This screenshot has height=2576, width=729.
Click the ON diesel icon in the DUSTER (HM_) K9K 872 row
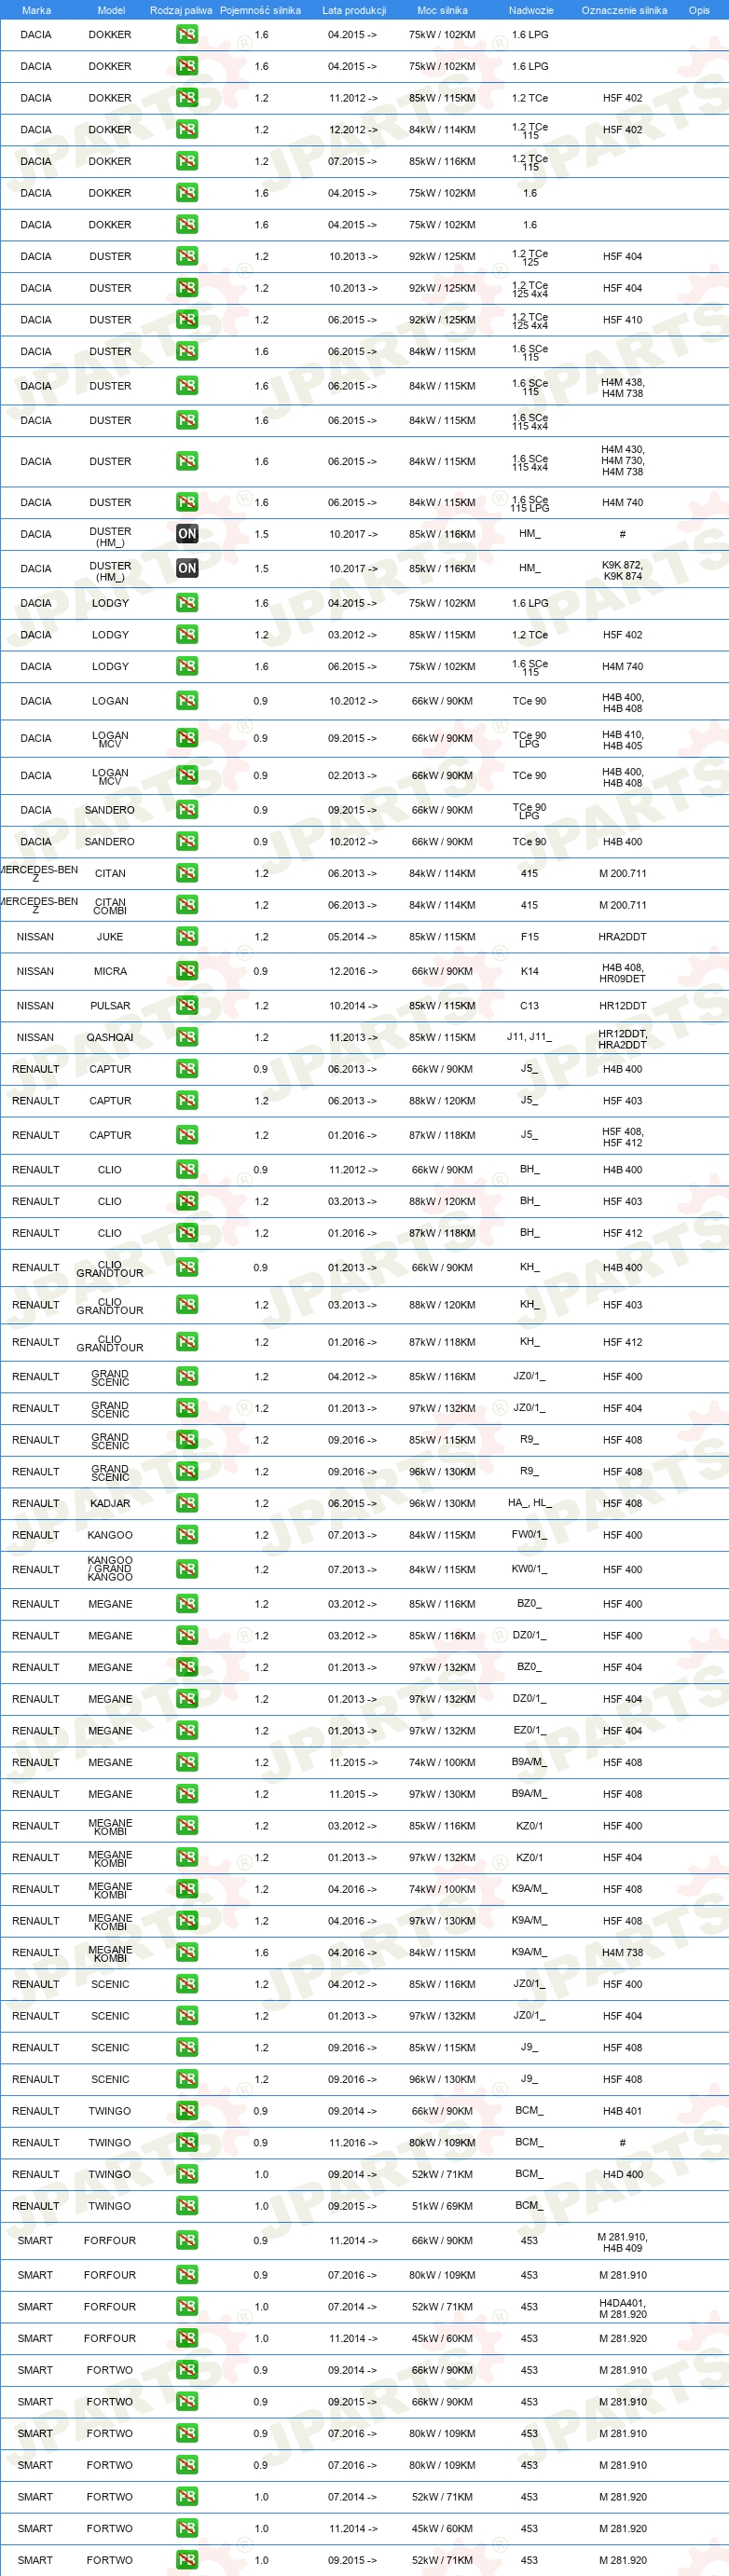(x=187, y=568)
